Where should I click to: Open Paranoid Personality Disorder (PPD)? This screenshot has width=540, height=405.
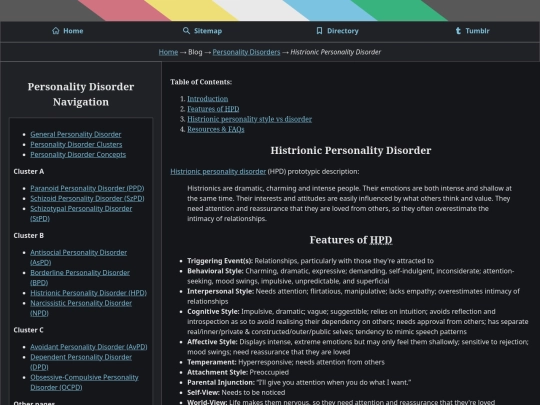pos(87,188)
